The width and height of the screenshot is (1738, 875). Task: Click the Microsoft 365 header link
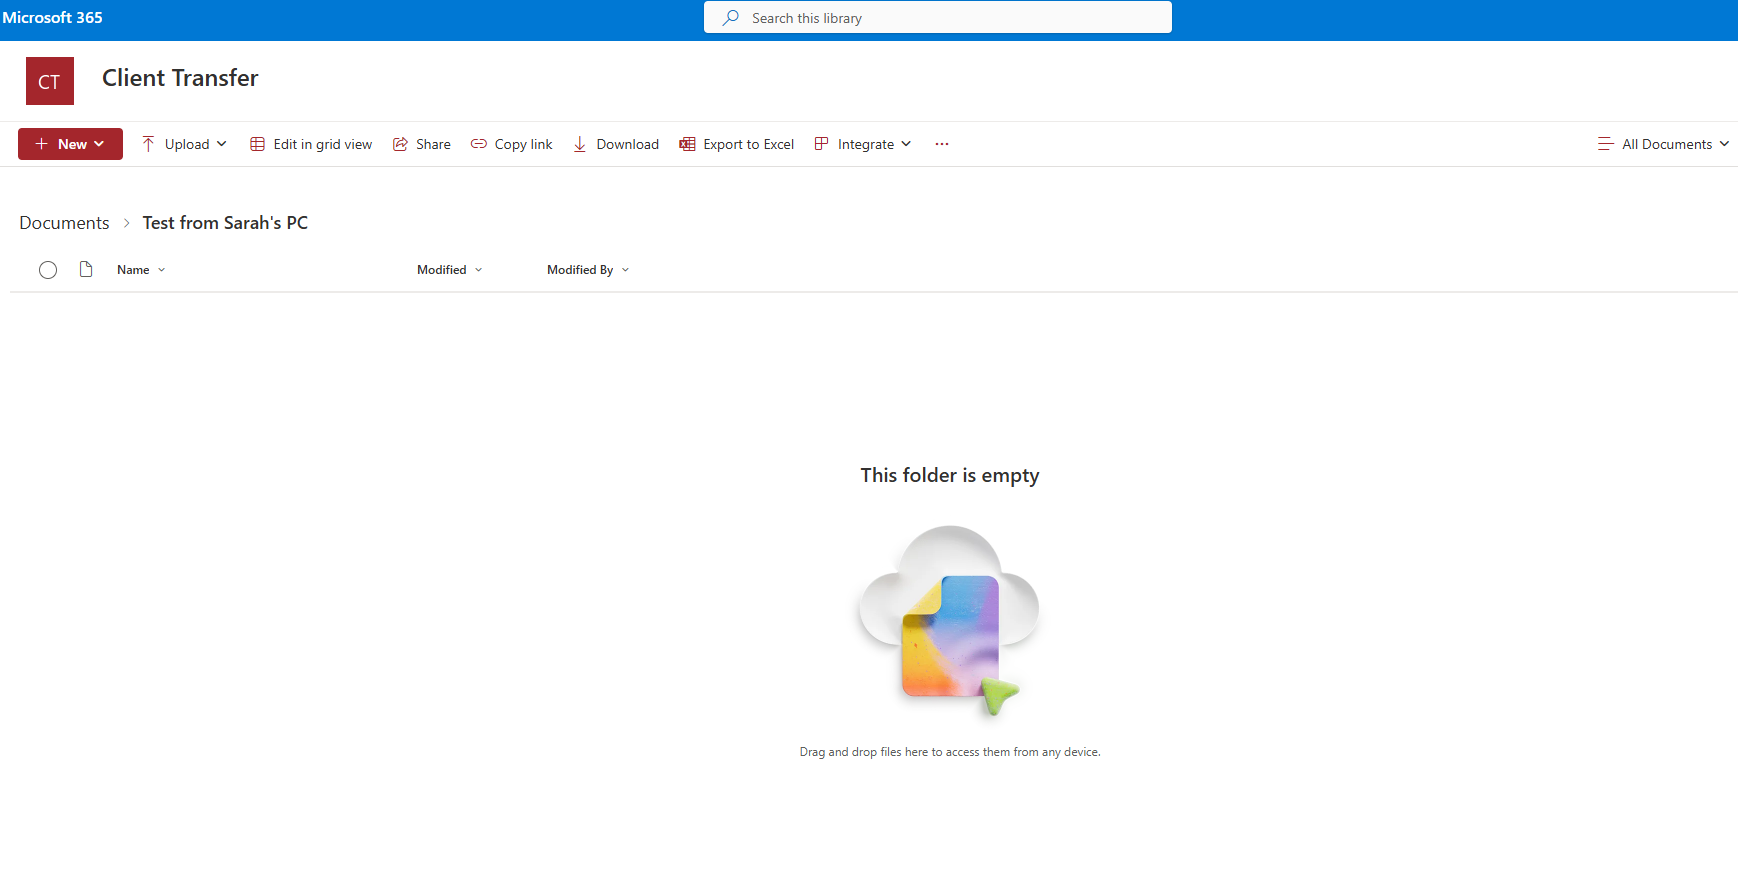52,18
